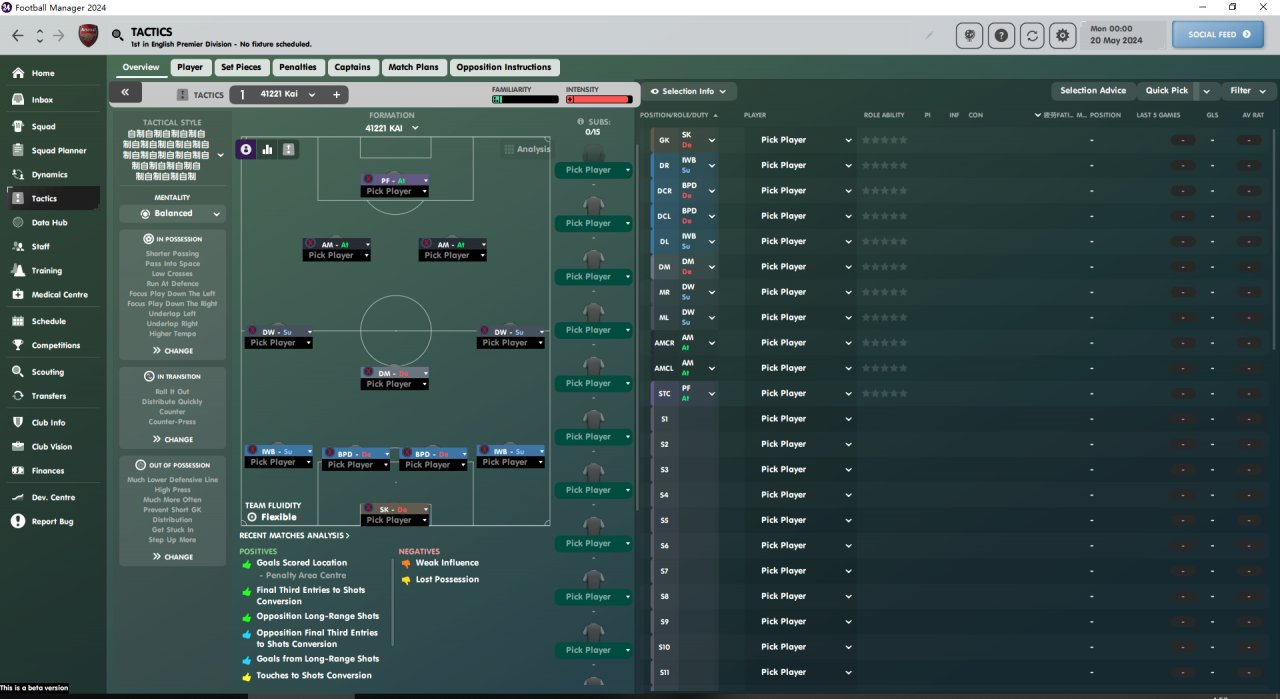Click the Weak Influence negative item
The height and width of the screenshot is (699, 1280).
pyautogui.click(x=440, y=563)
